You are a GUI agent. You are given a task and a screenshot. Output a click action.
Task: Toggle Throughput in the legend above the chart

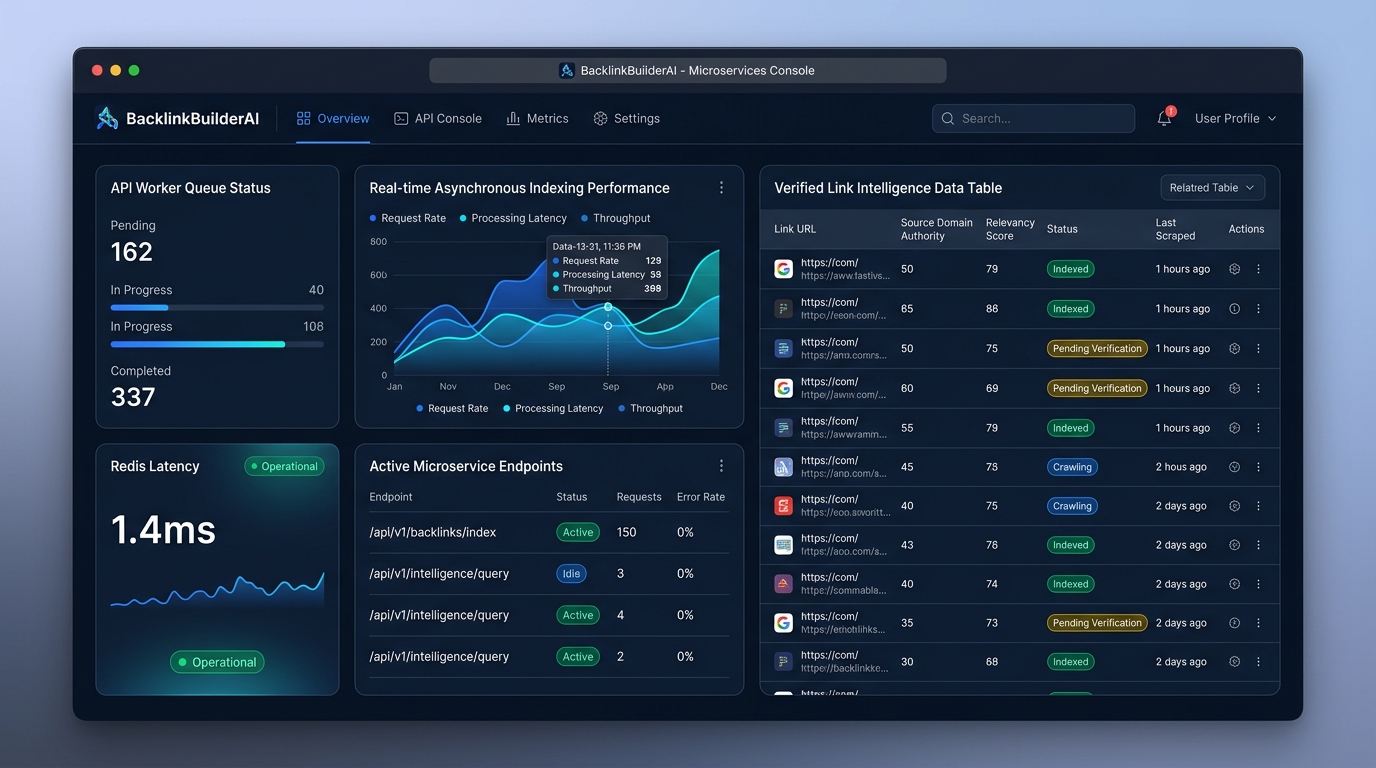pos(616,218)
